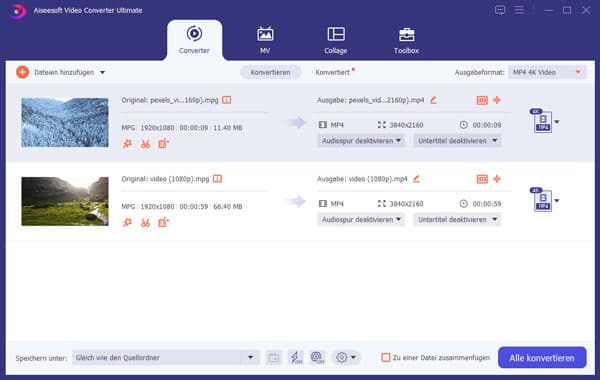Click the compress video icon in video (1080p) row
This screenshot has width=600, height=380.
[x=482, y=179]
